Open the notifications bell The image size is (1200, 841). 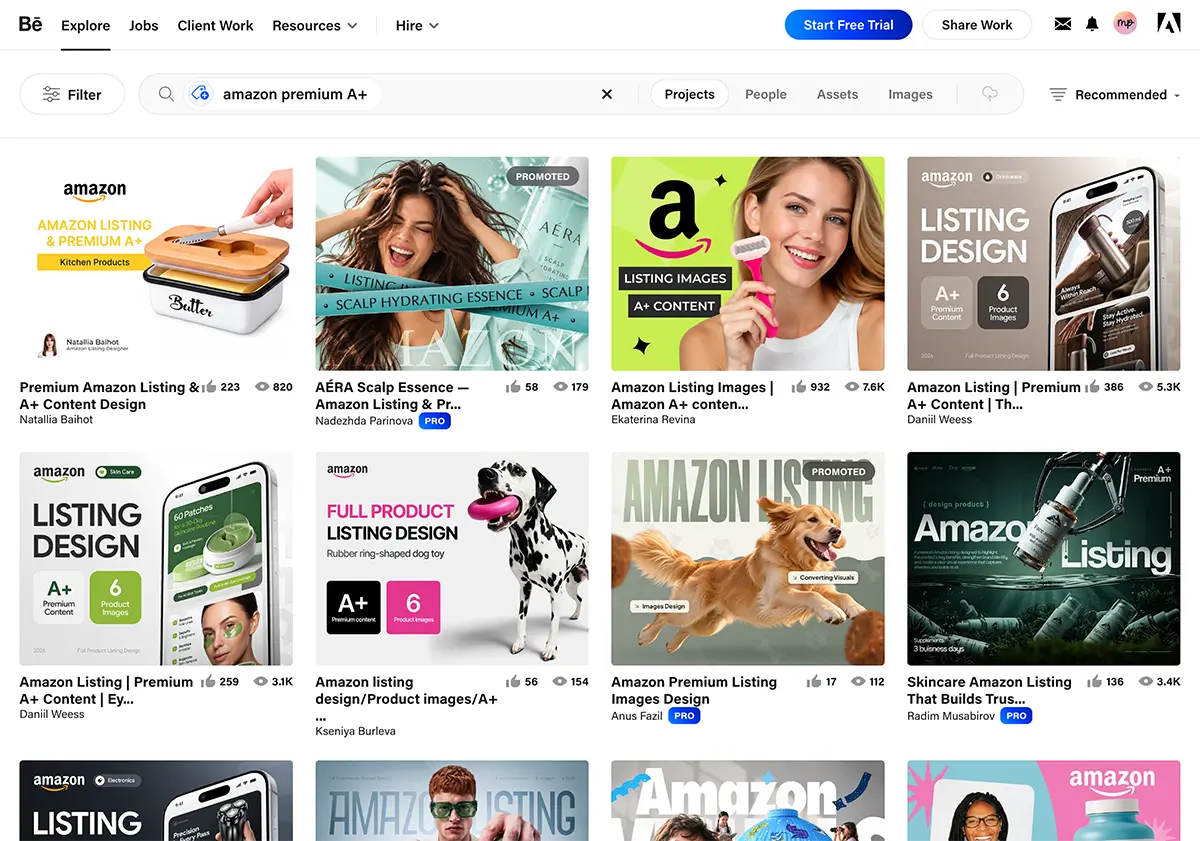pos(1092,24)
